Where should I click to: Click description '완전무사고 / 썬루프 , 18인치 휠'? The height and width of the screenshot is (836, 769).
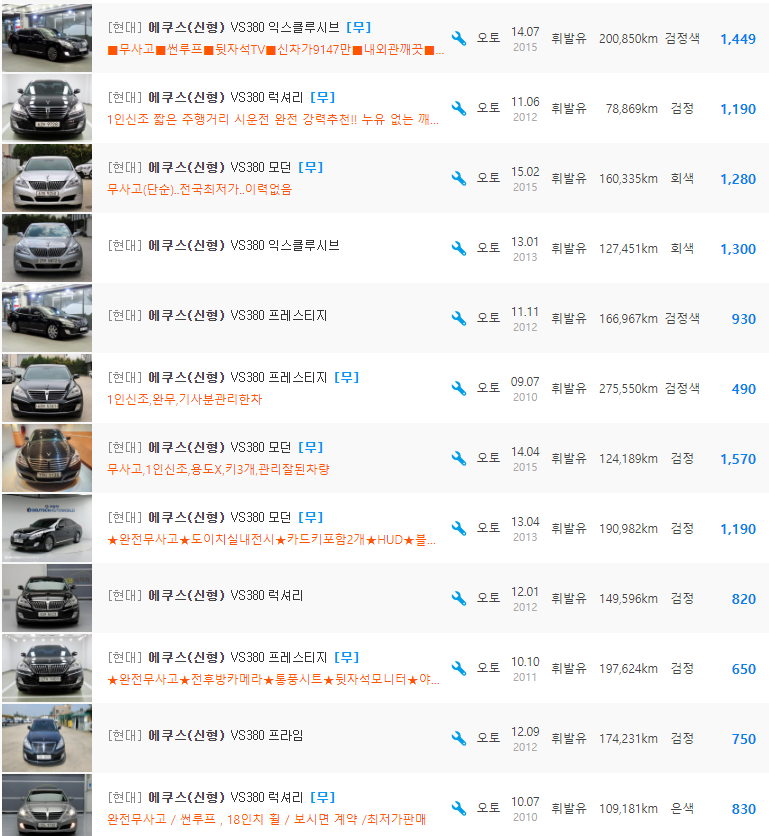pyautogui.click(x=267, y=819)
